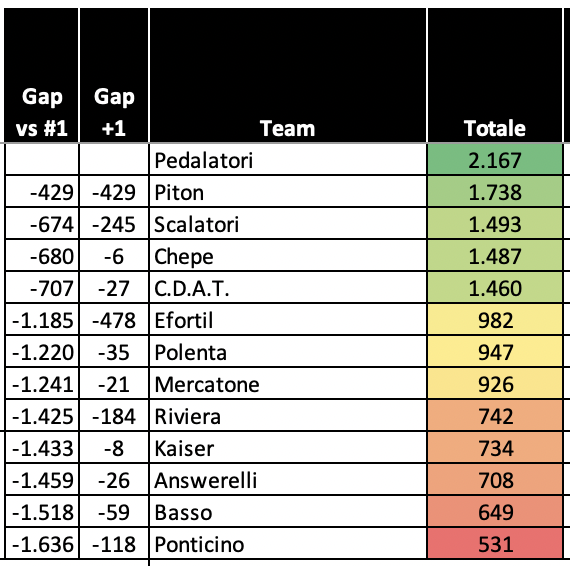Select the -184 gap cell for Riviera
570x566 pixels.
click(x=114, y=416)
